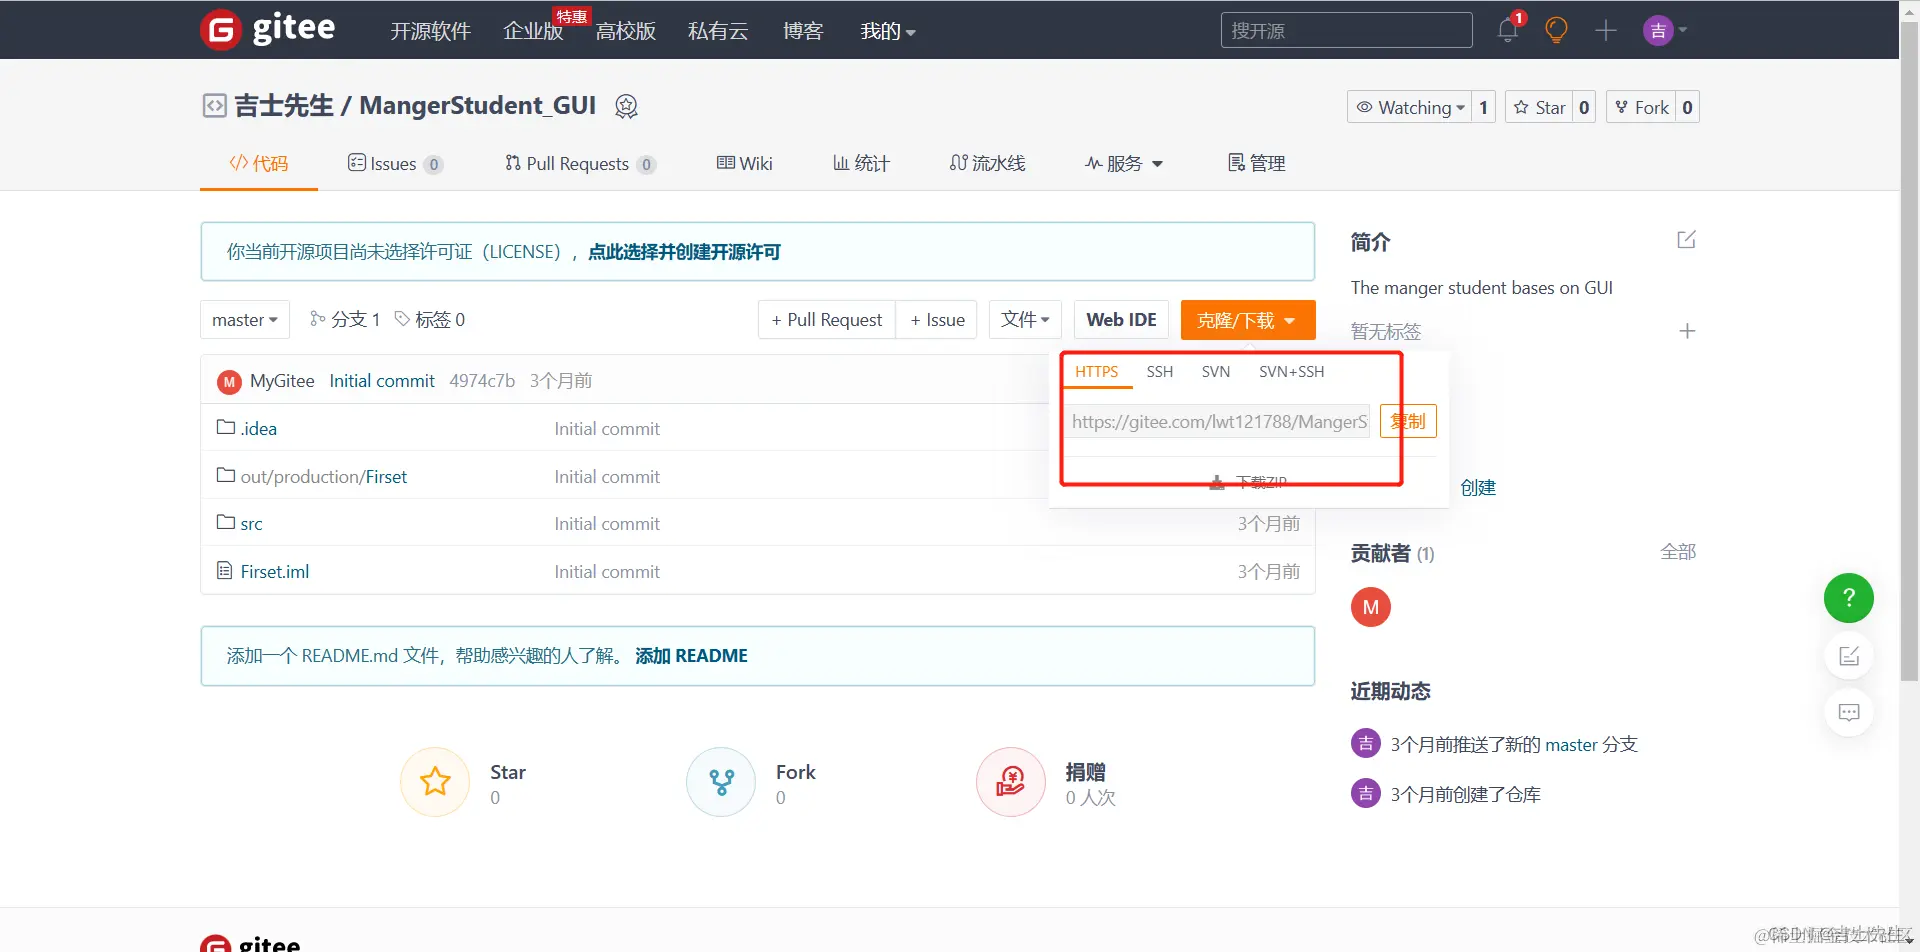The width and height of the screenshot is (1920, 952).
Task: Click the clone URL field
Action: 1217,422
